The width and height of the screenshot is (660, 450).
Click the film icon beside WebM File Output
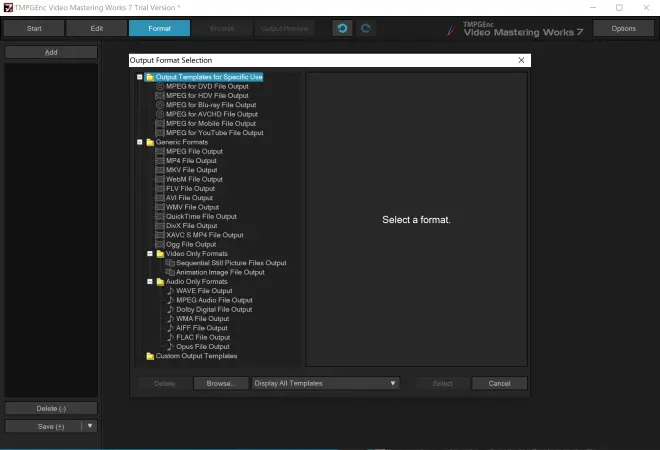tap(160, 179)
